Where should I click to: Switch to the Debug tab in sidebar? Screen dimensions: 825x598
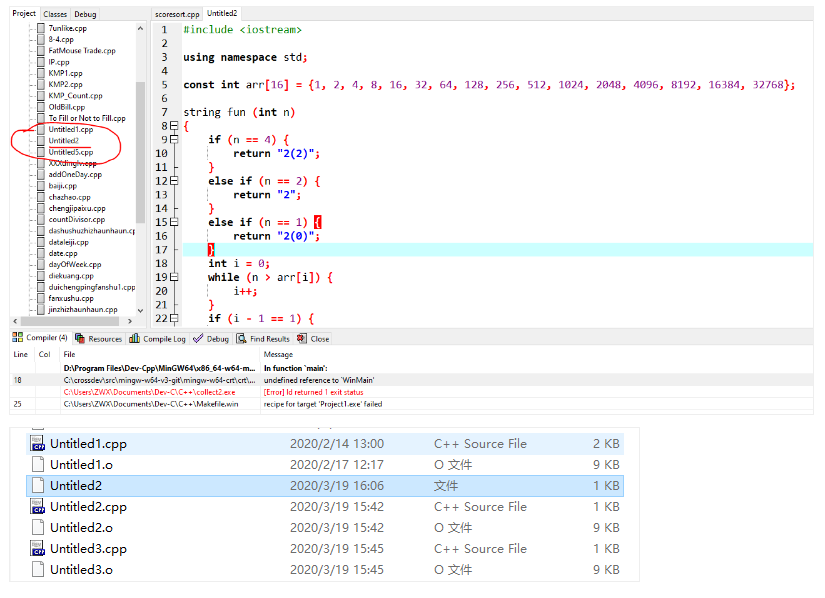[x=85, y=14]
